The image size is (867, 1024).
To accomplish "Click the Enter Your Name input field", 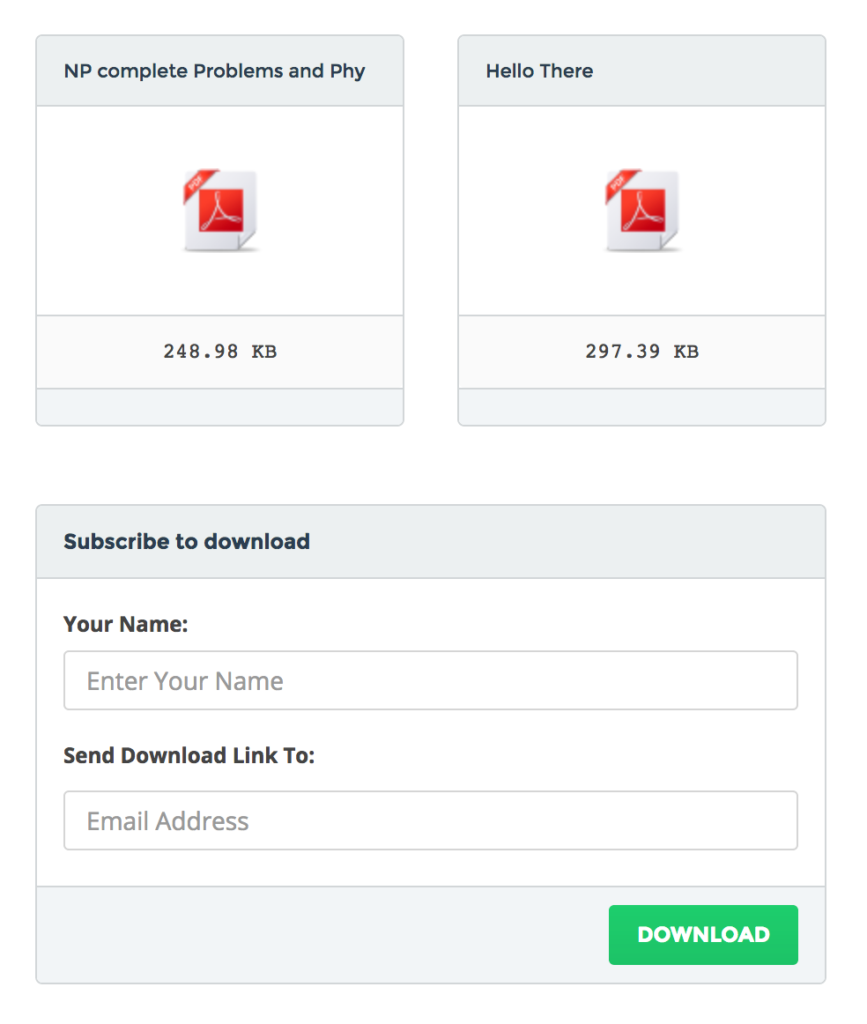I will tap(430, 680).
